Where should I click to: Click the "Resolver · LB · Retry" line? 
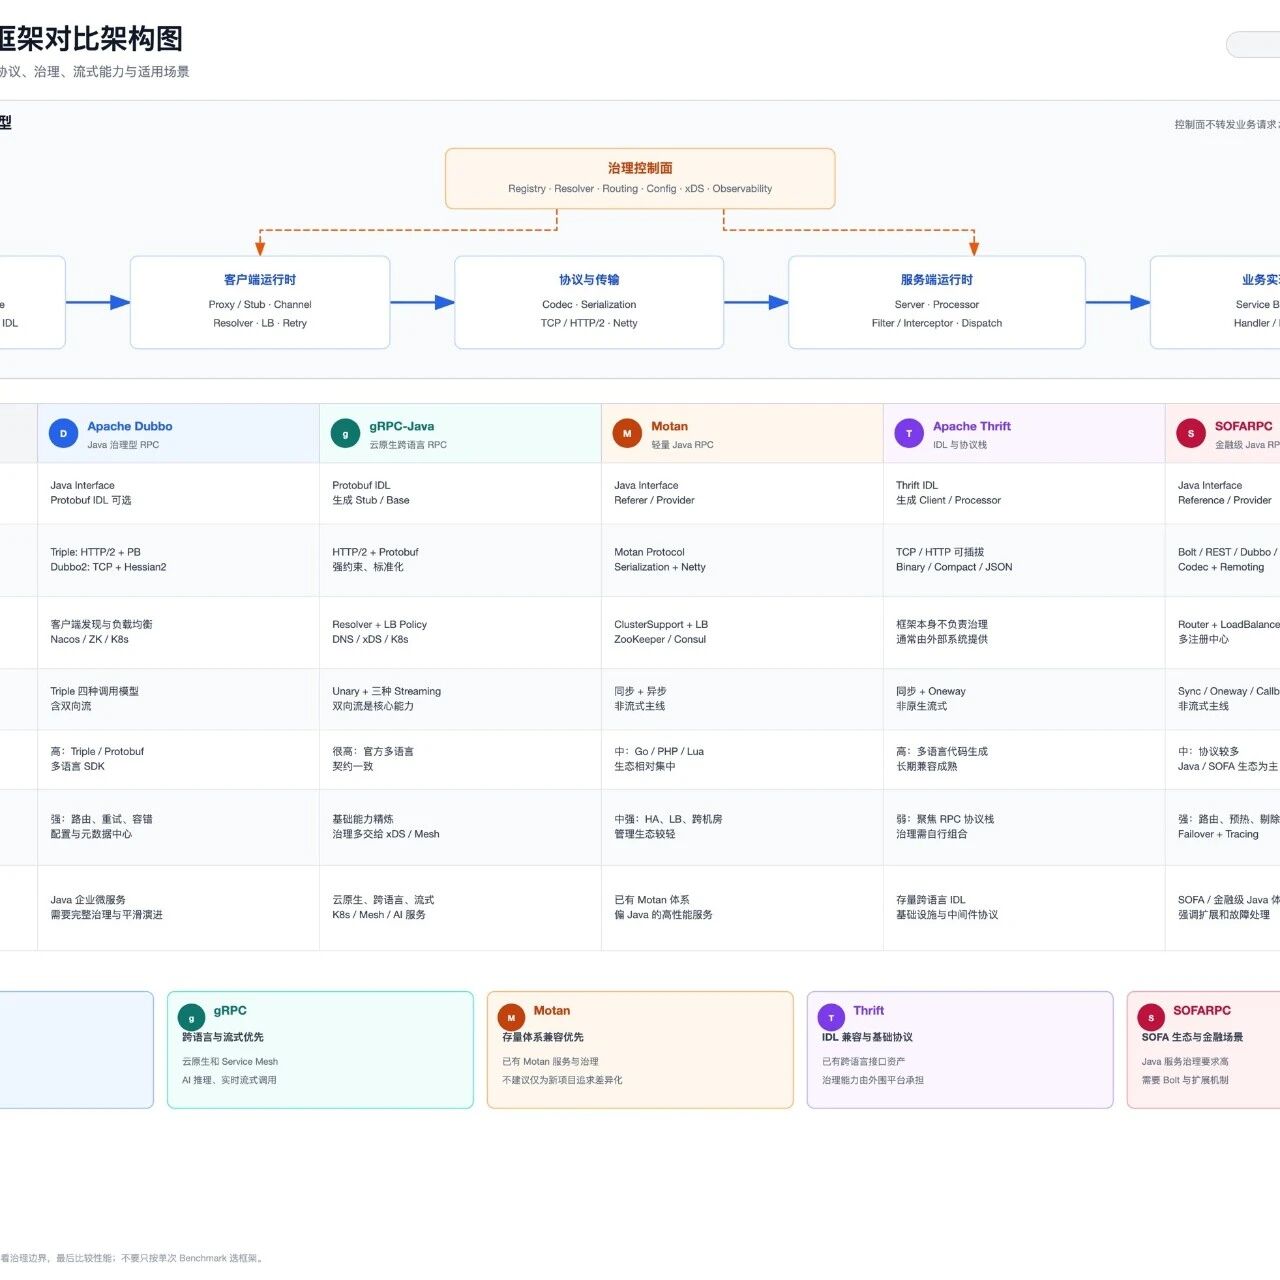[260, 324]
